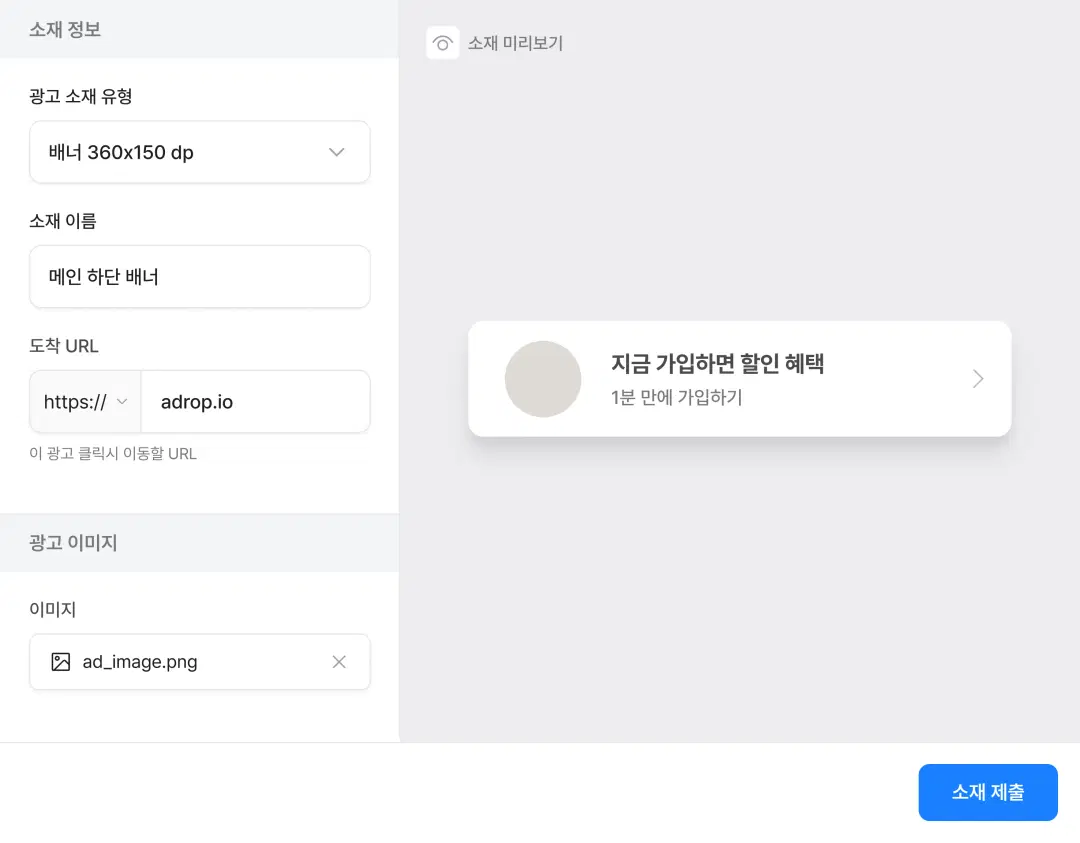This screenshot has width=1080, height=843.
Task: Click the 광고 이미지 section header
Action: [x=73, y=543]
